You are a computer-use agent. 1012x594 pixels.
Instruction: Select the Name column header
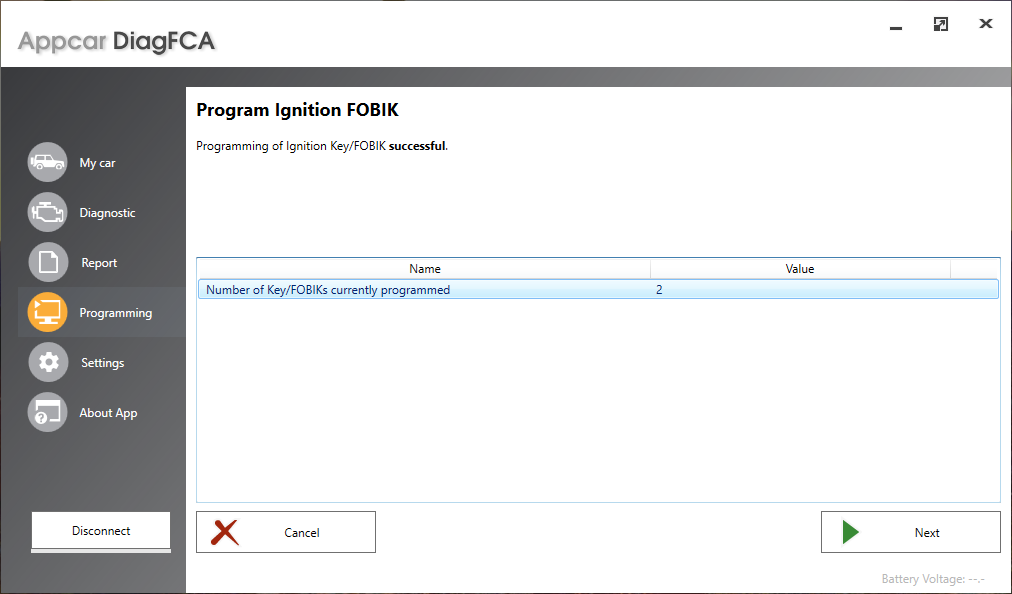point(424,268)
